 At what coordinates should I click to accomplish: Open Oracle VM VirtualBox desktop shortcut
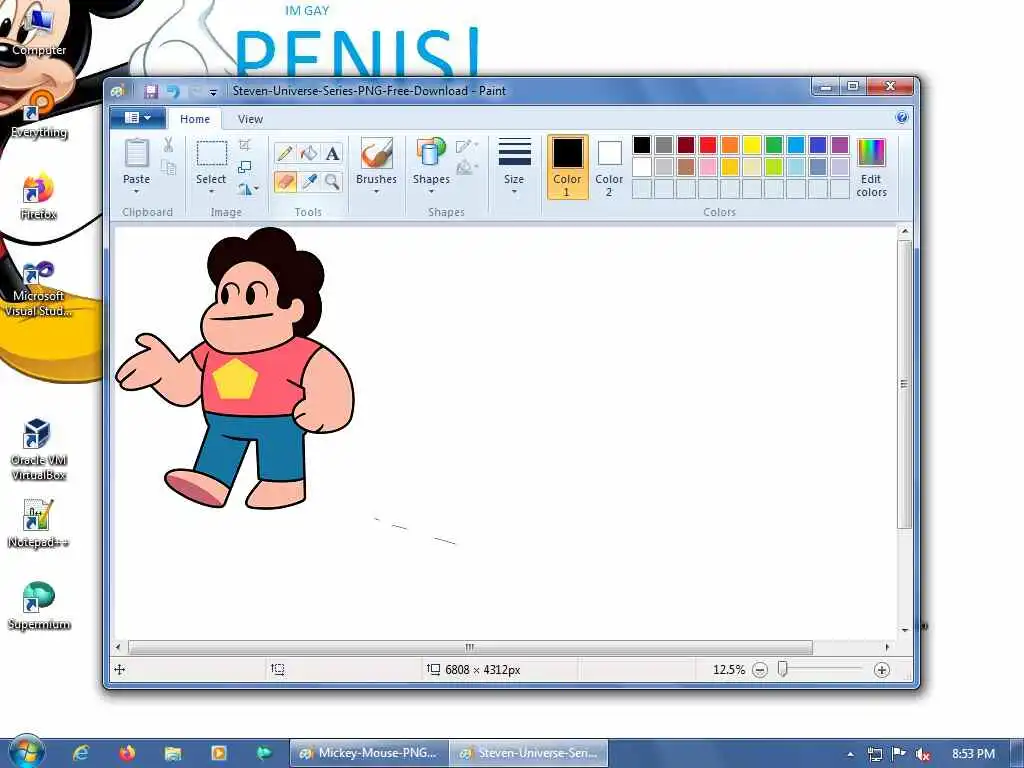pyautogui.click(x=39, y=449)
